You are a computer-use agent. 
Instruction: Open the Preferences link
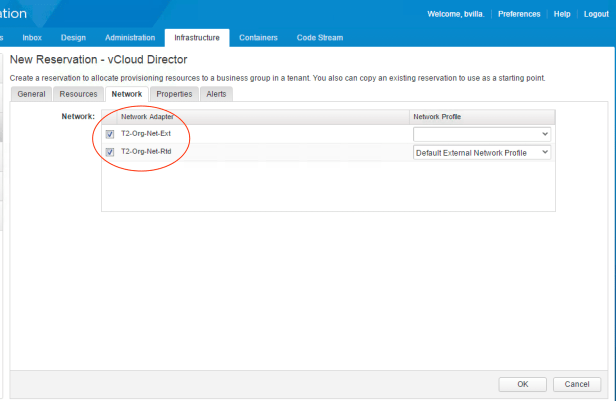(519, 14)
